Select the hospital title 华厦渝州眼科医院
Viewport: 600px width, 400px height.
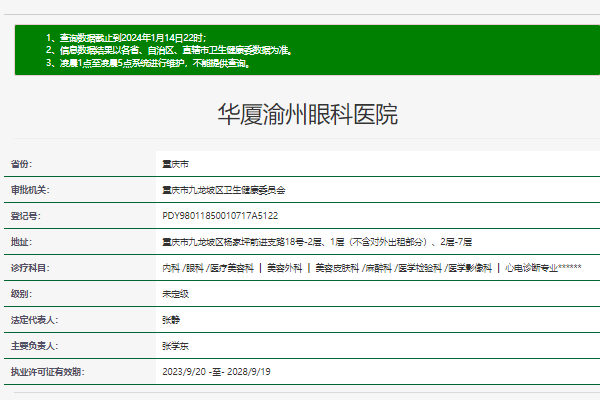click(x=308, y=114)
